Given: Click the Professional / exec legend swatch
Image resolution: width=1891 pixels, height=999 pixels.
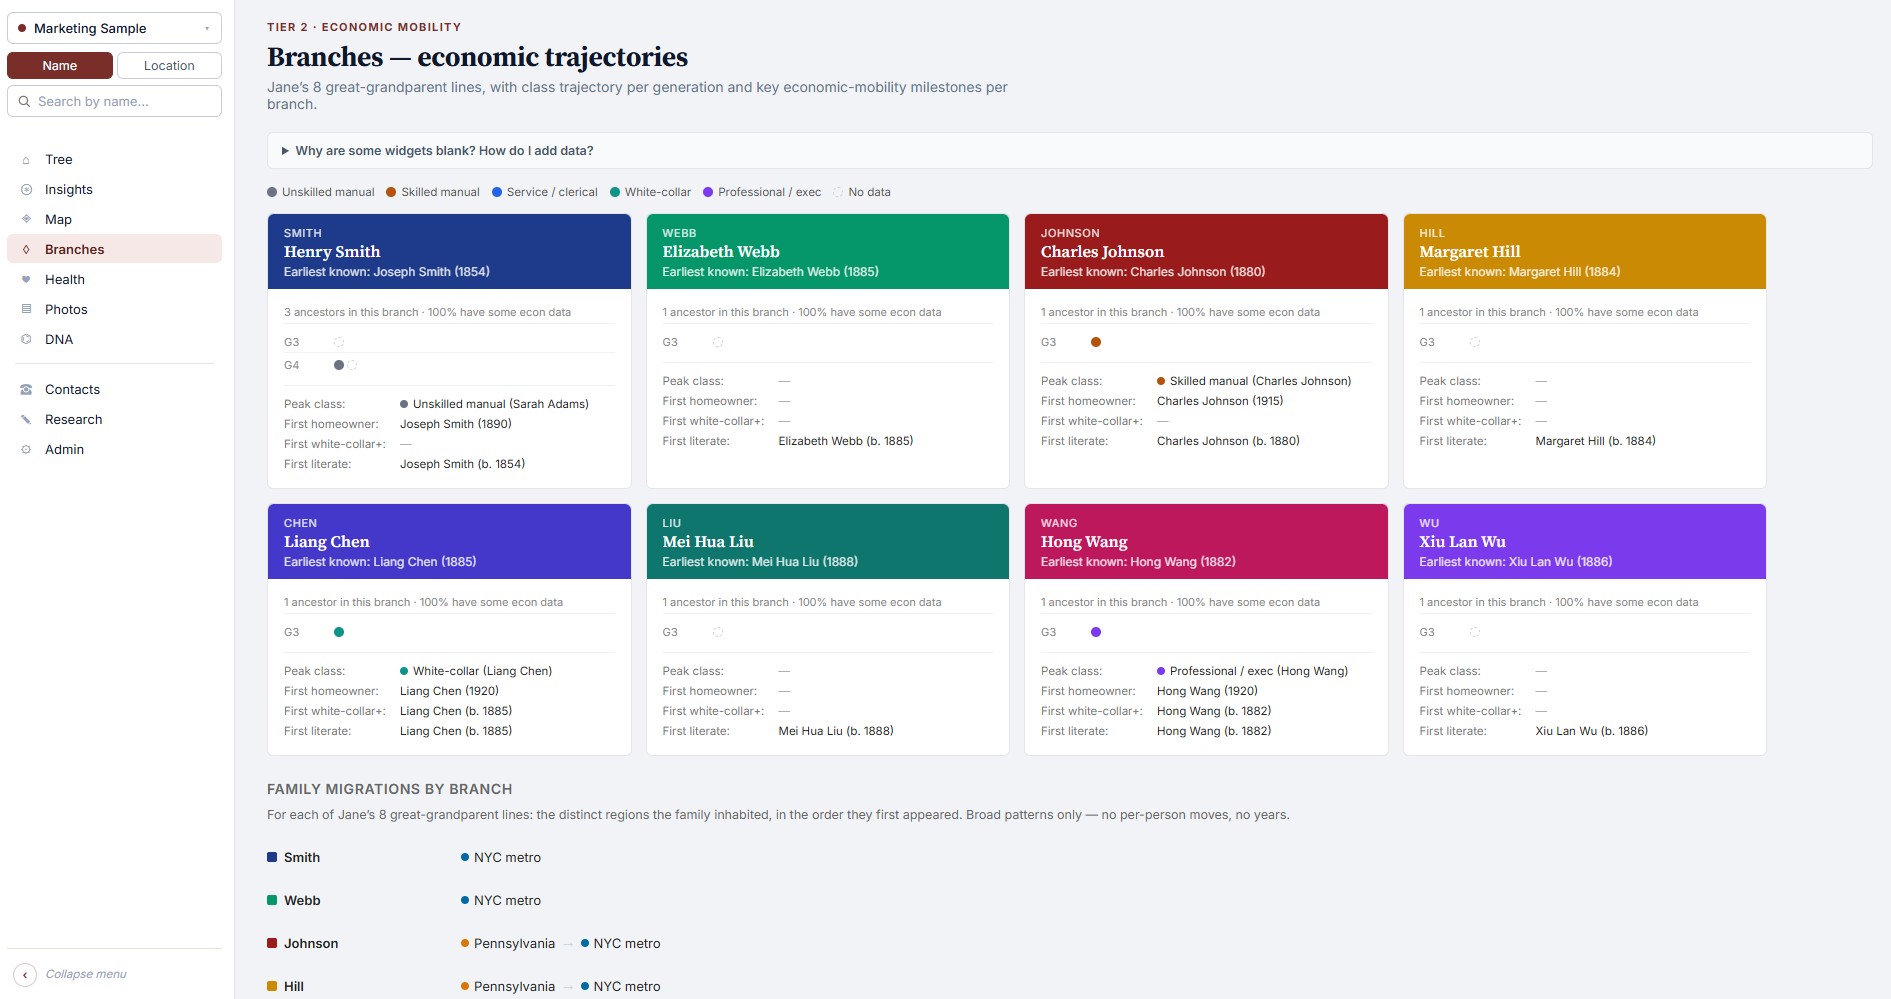Looking at the screenshot, I should pyautogui.click(x=708, y=192).
